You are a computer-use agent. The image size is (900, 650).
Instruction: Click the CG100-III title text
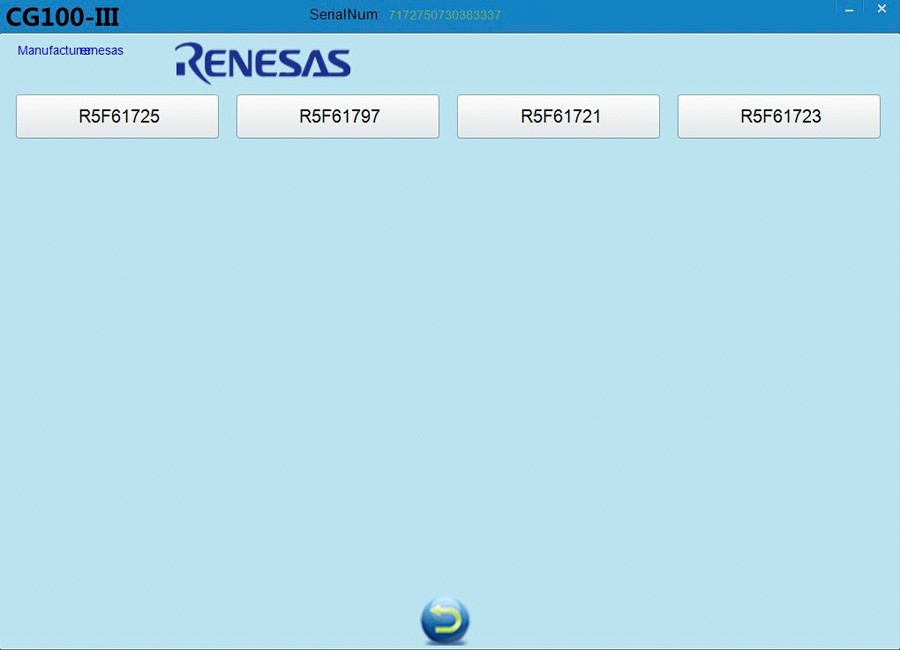point(62,17)
